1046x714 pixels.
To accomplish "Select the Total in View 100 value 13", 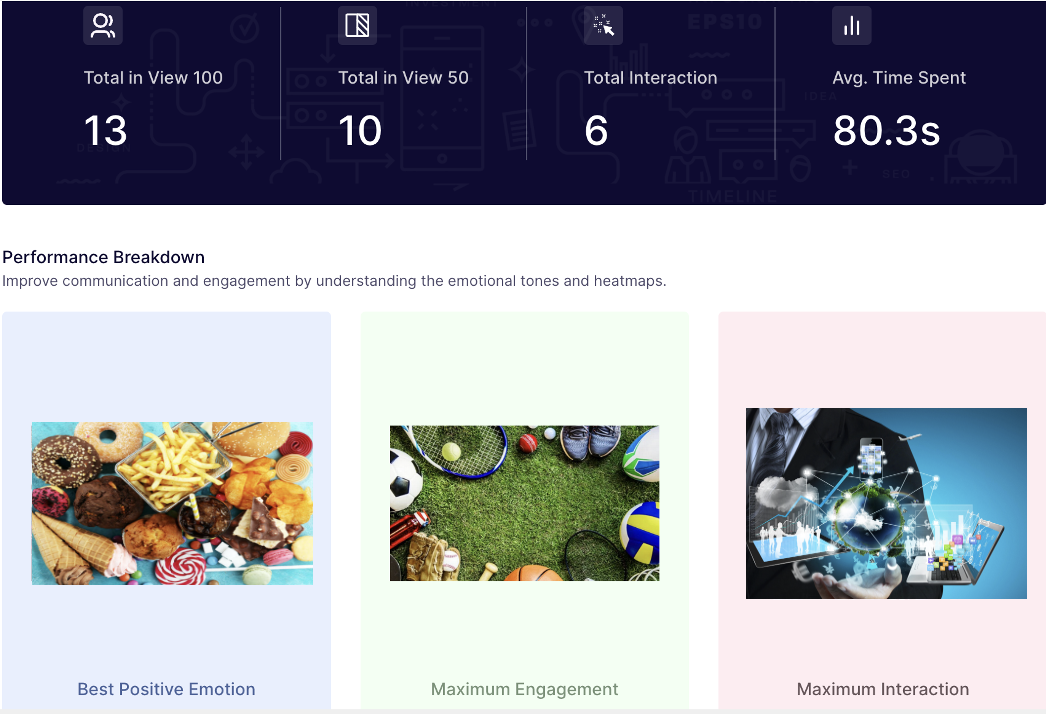I will [105, 131].
